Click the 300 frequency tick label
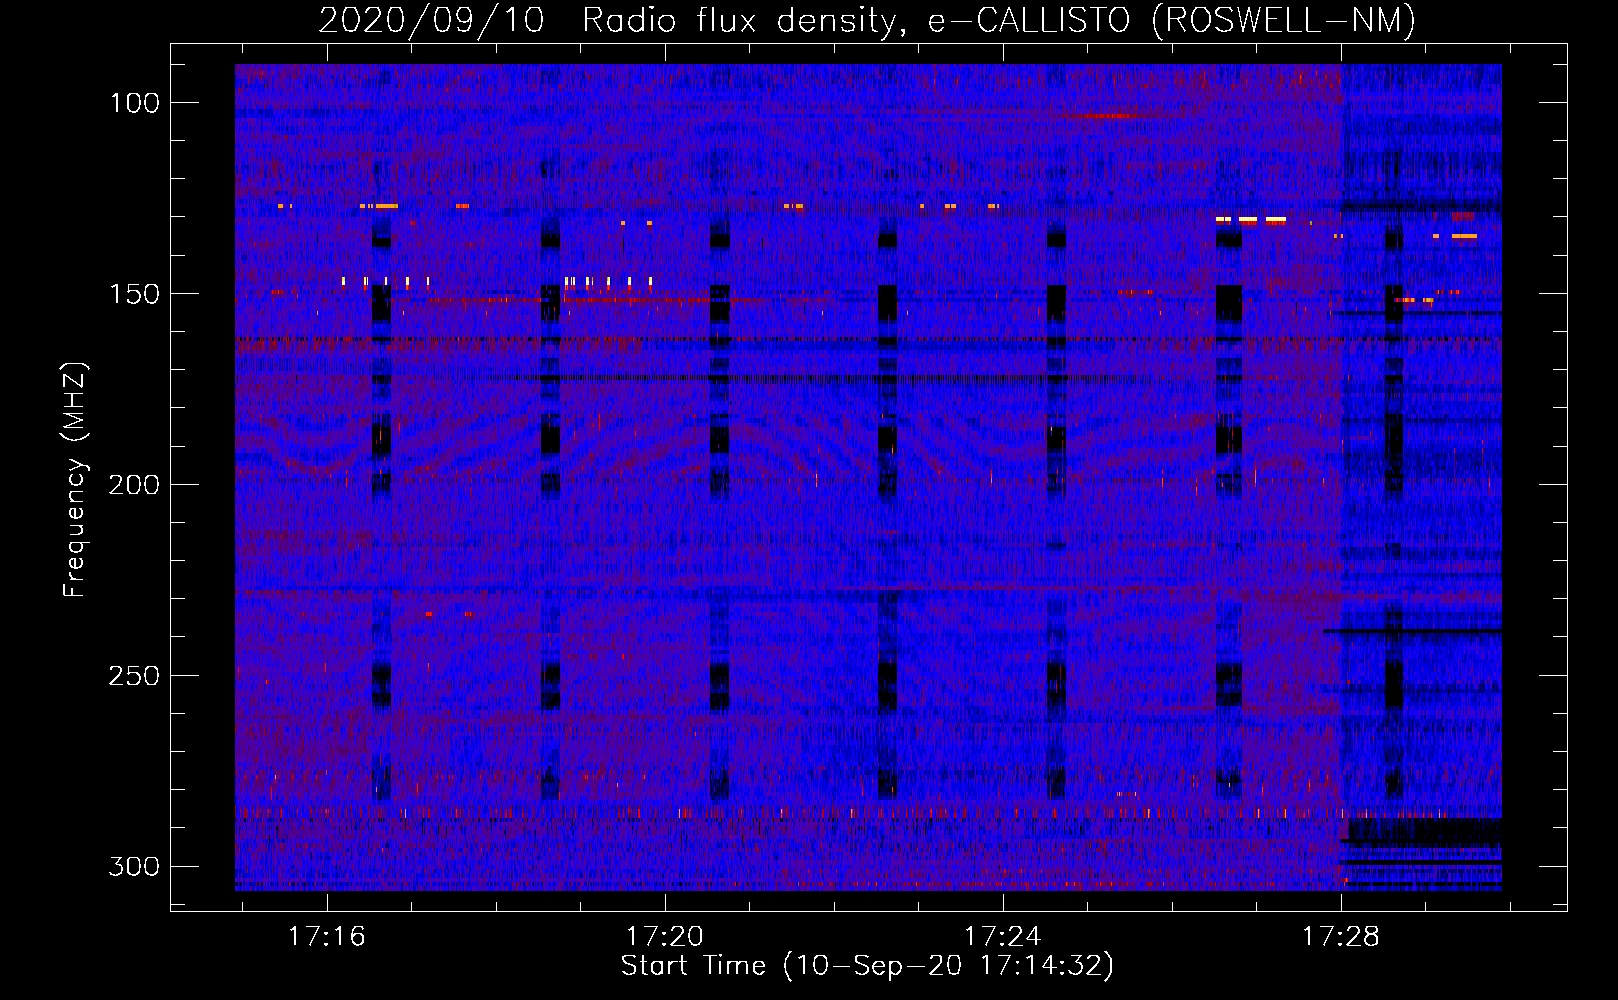Image resolution: width=1618 pixels, height=1000 pixels. 134,866
